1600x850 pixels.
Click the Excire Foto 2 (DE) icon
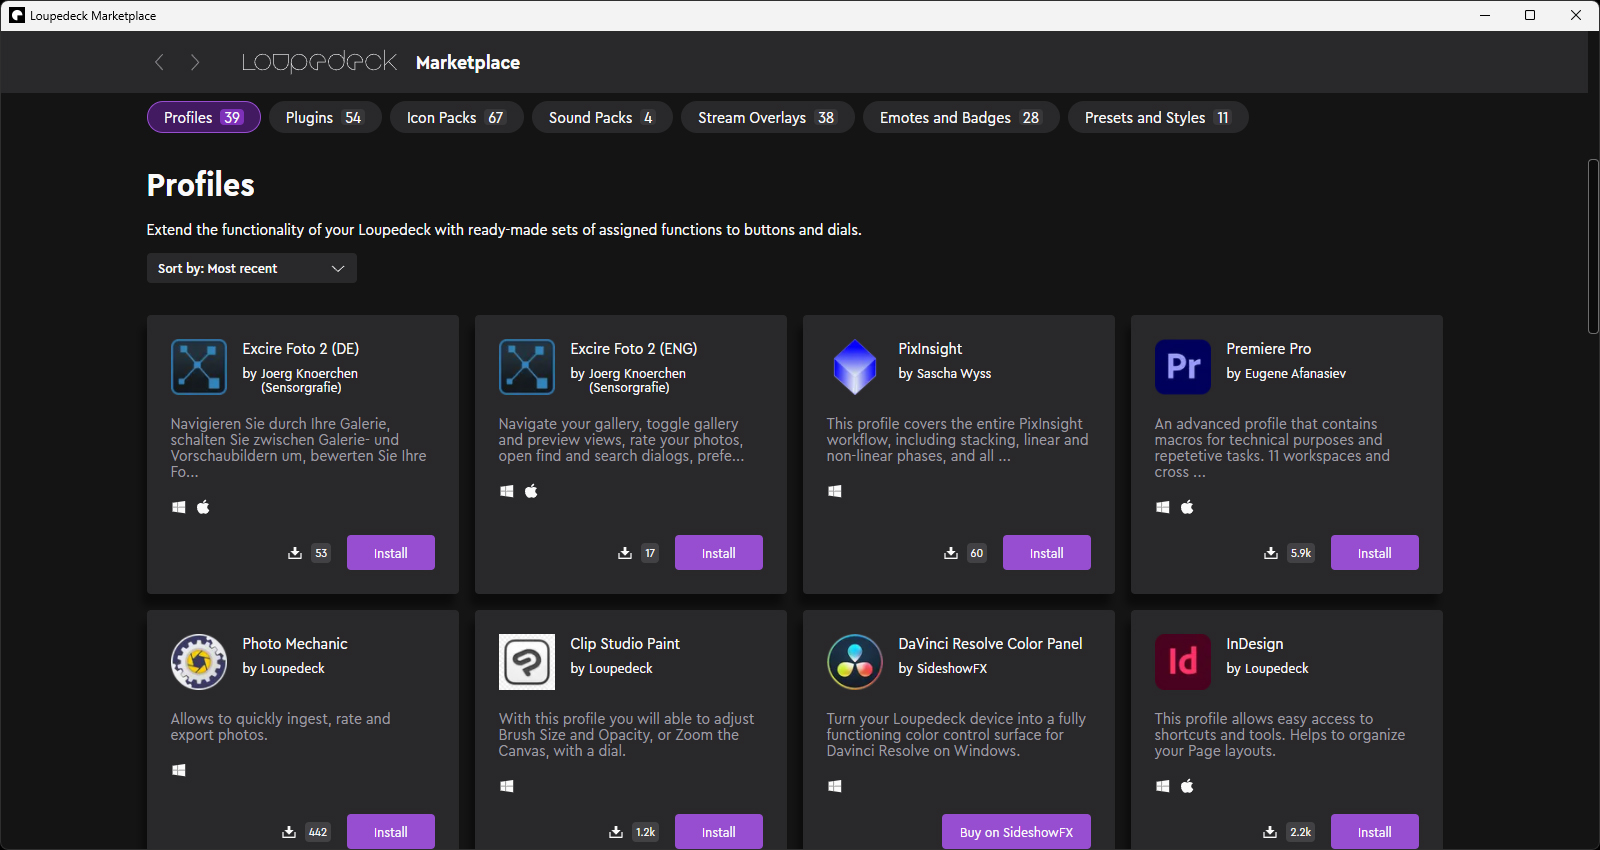(198, 367)
